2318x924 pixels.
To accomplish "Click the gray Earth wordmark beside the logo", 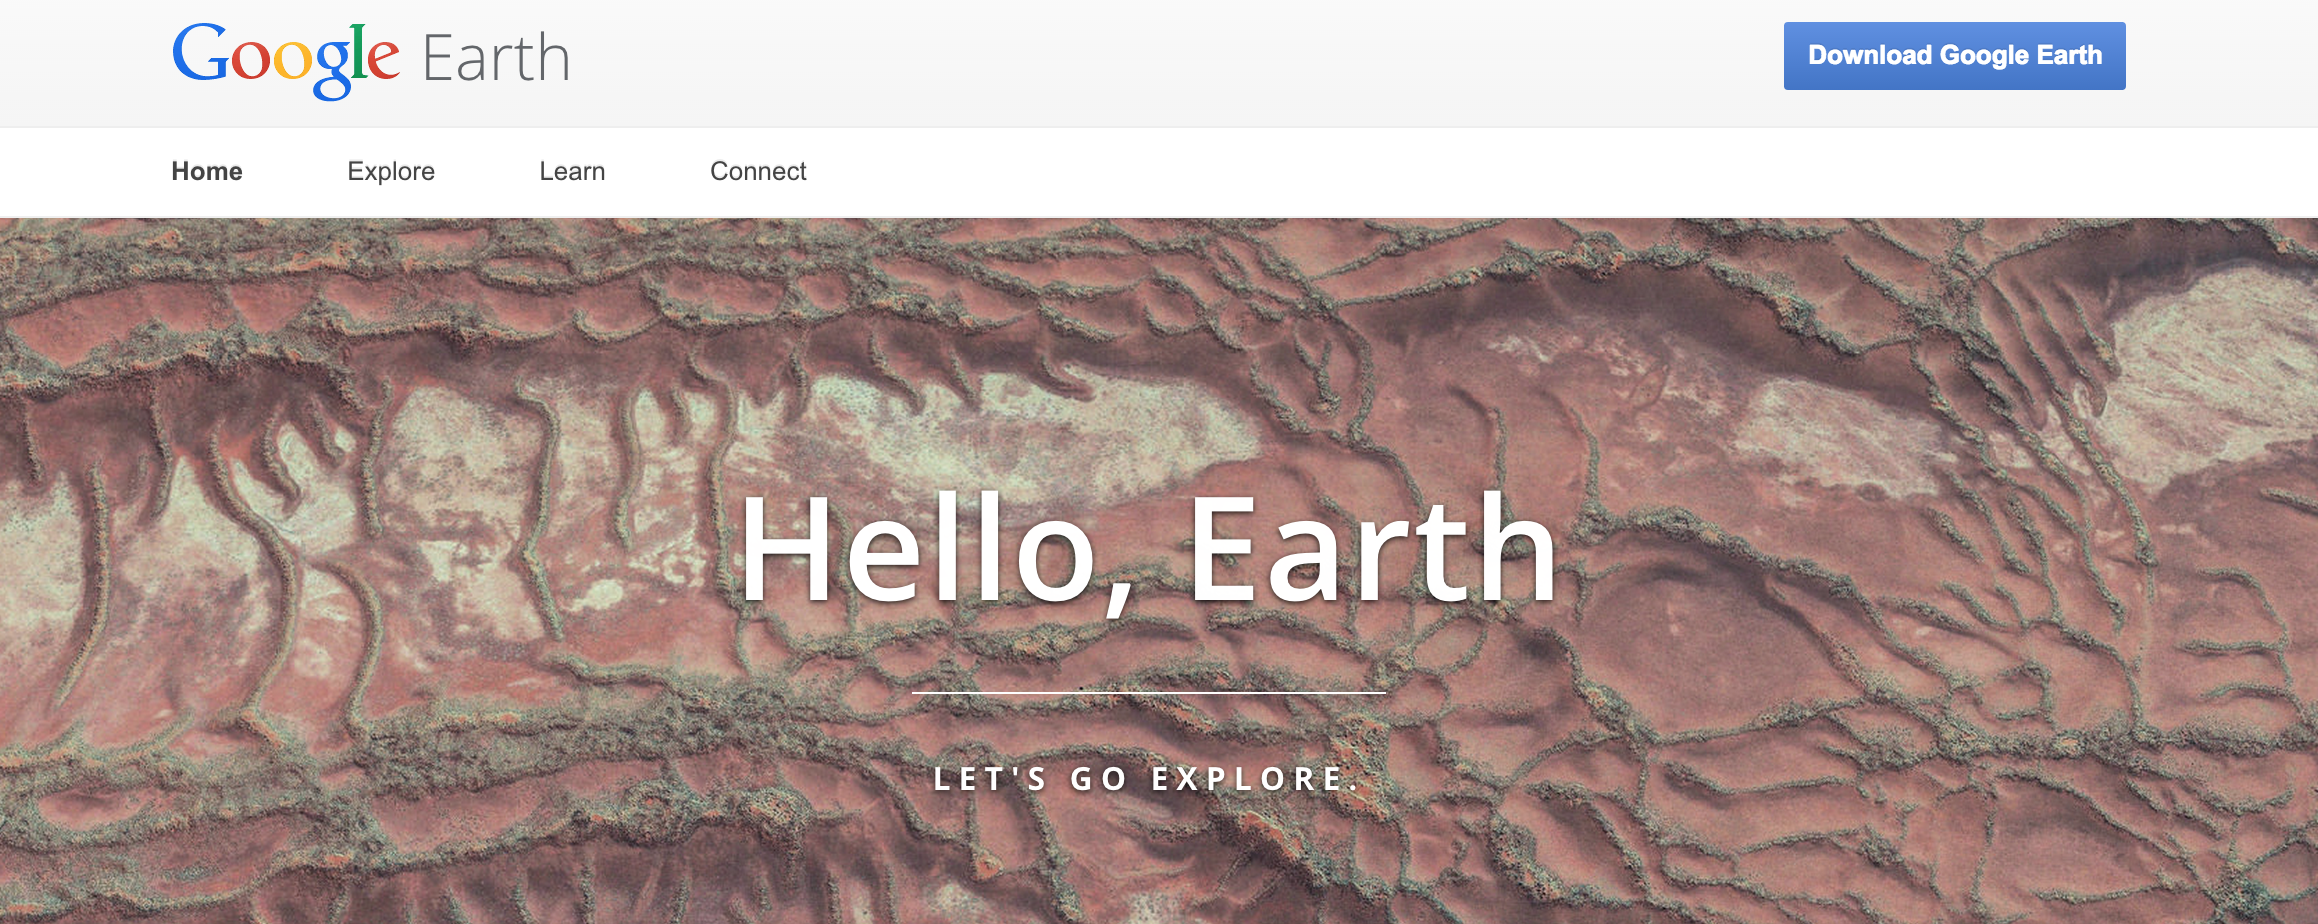I will 496,58.
